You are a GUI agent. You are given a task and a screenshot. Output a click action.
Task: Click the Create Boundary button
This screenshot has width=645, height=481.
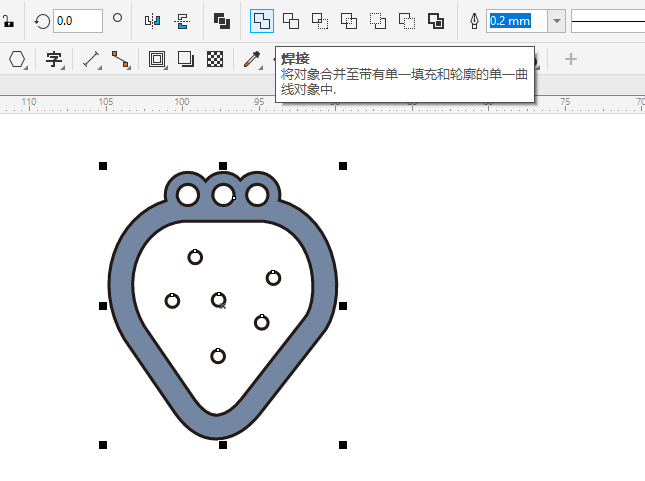point(436,21)
